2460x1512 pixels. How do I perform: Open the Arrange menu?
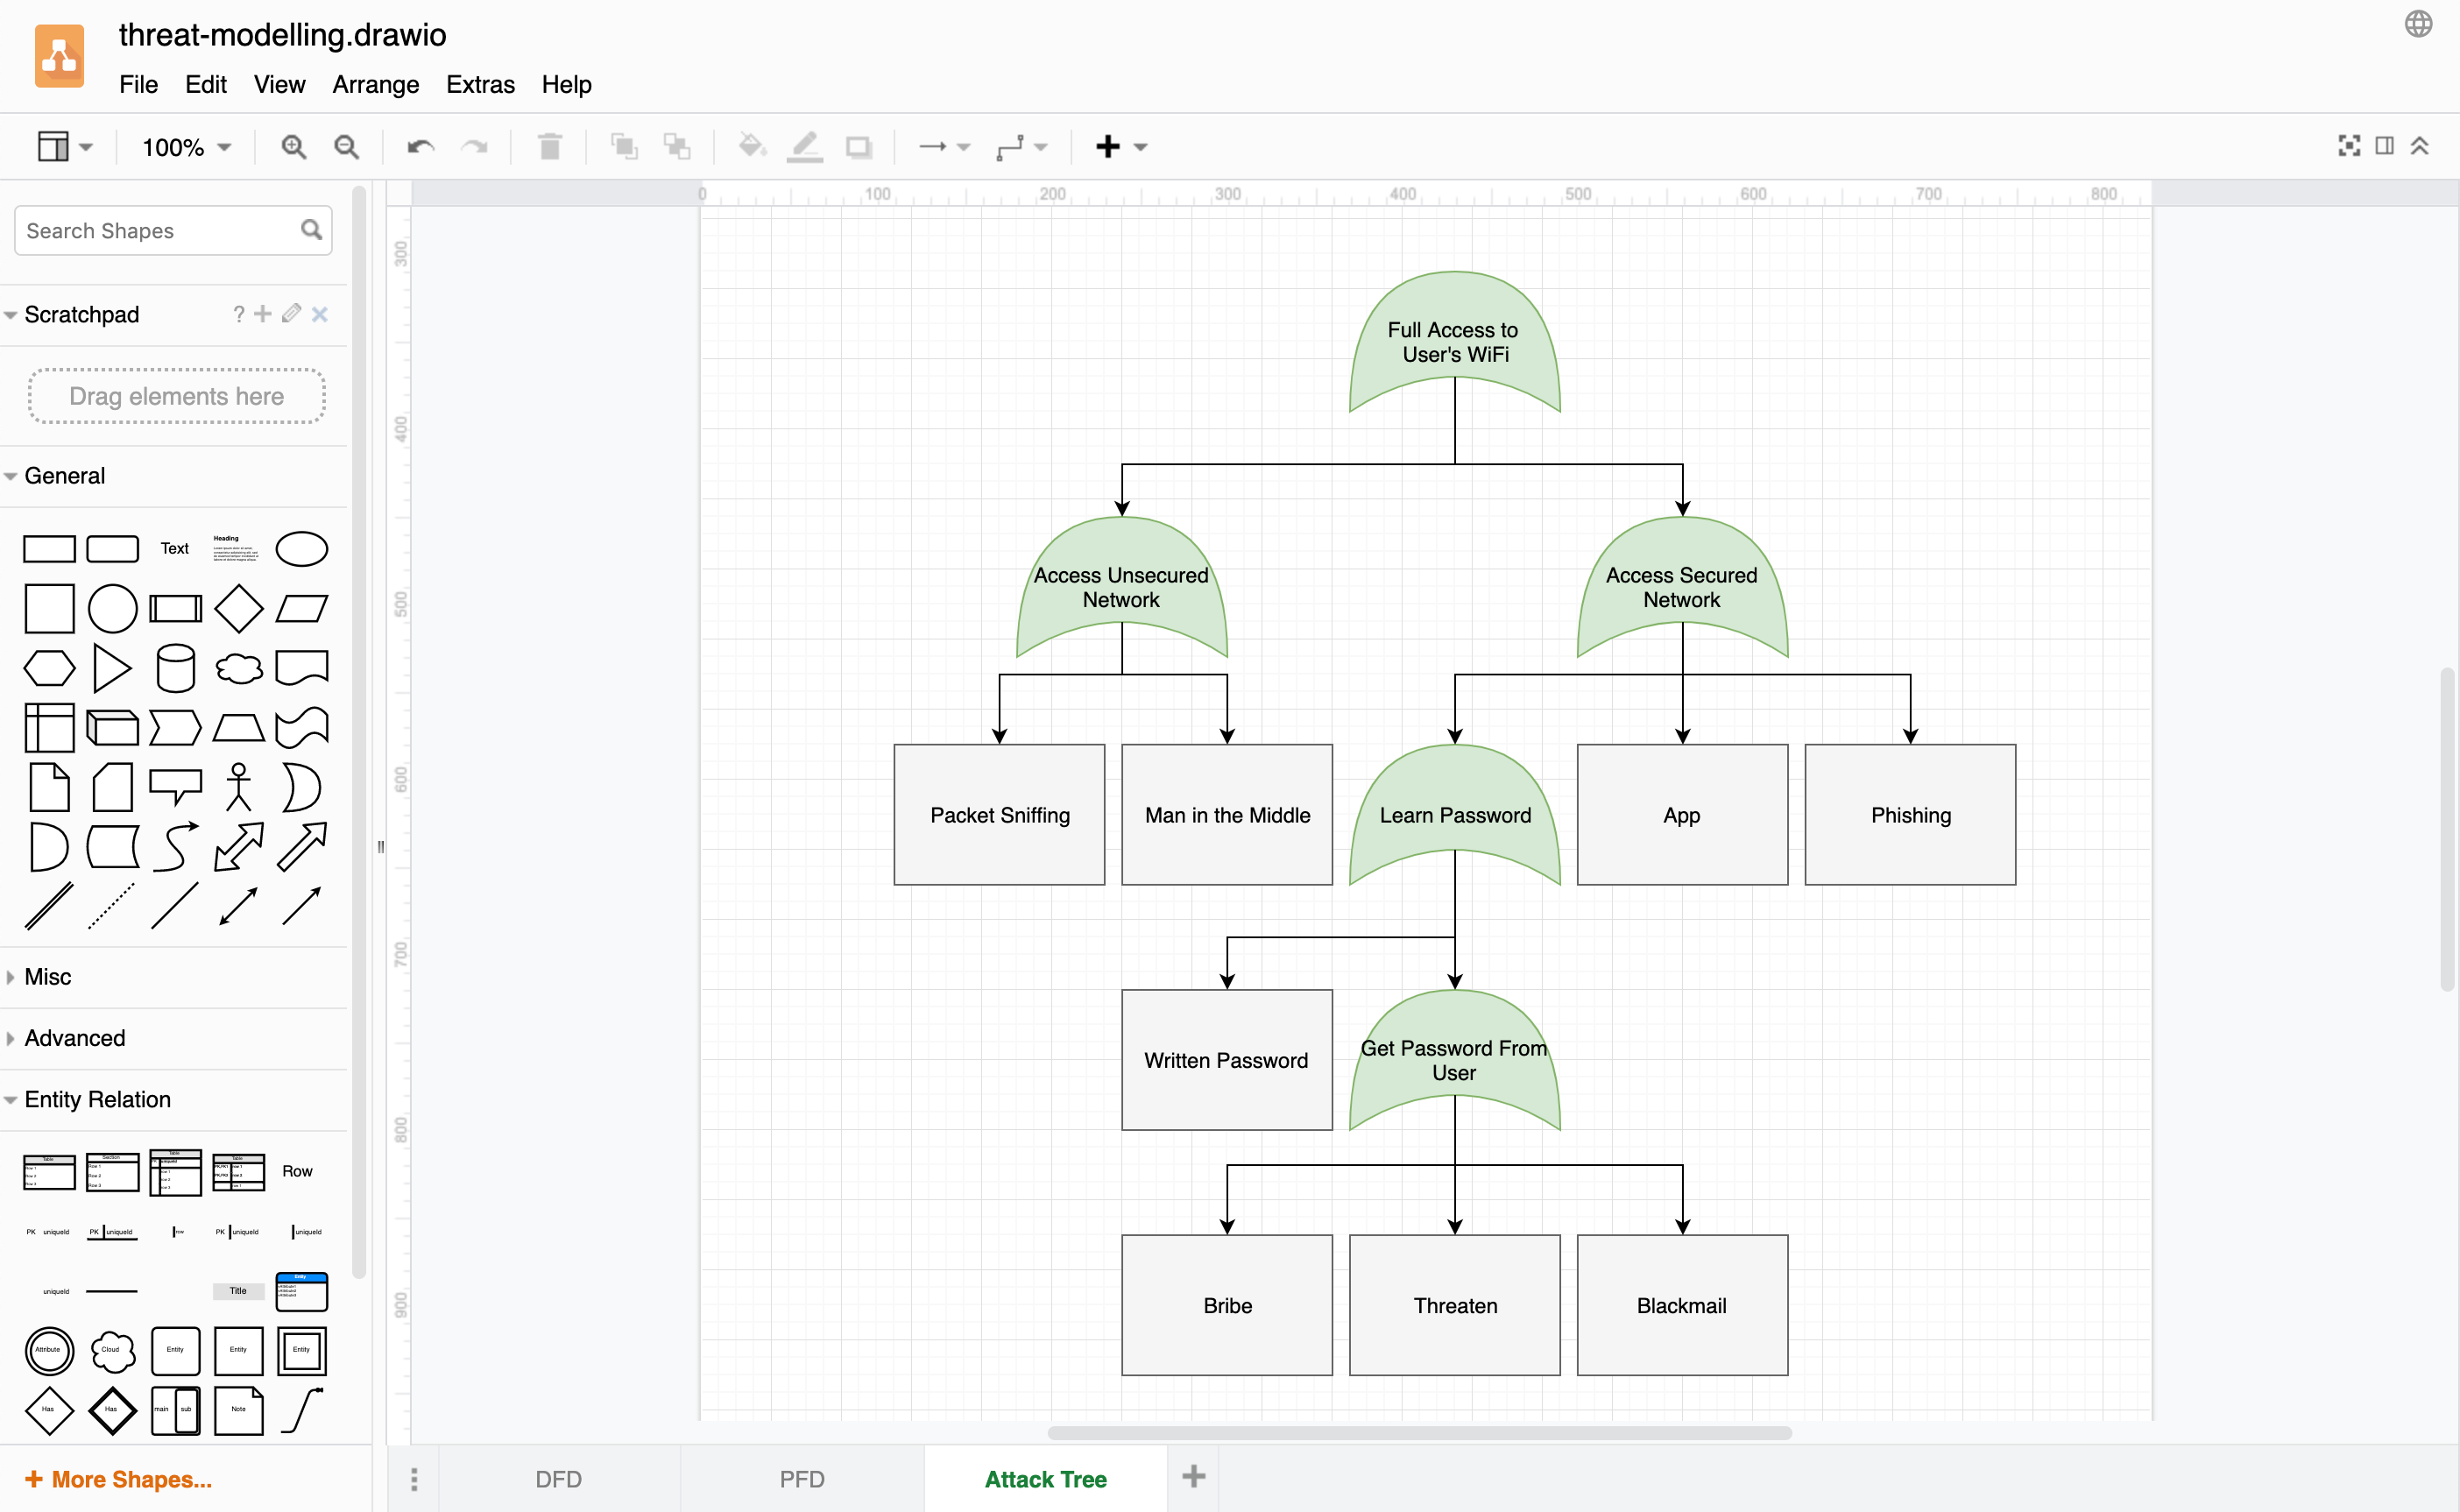376,82
